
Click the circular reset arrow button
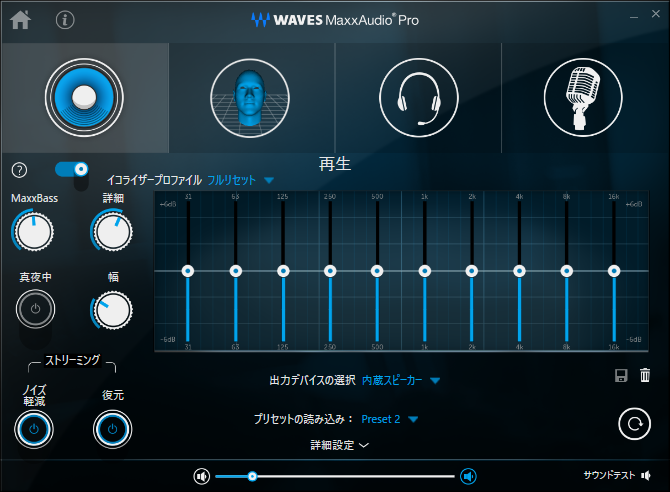pyautogui.click(x=635, y=424)
